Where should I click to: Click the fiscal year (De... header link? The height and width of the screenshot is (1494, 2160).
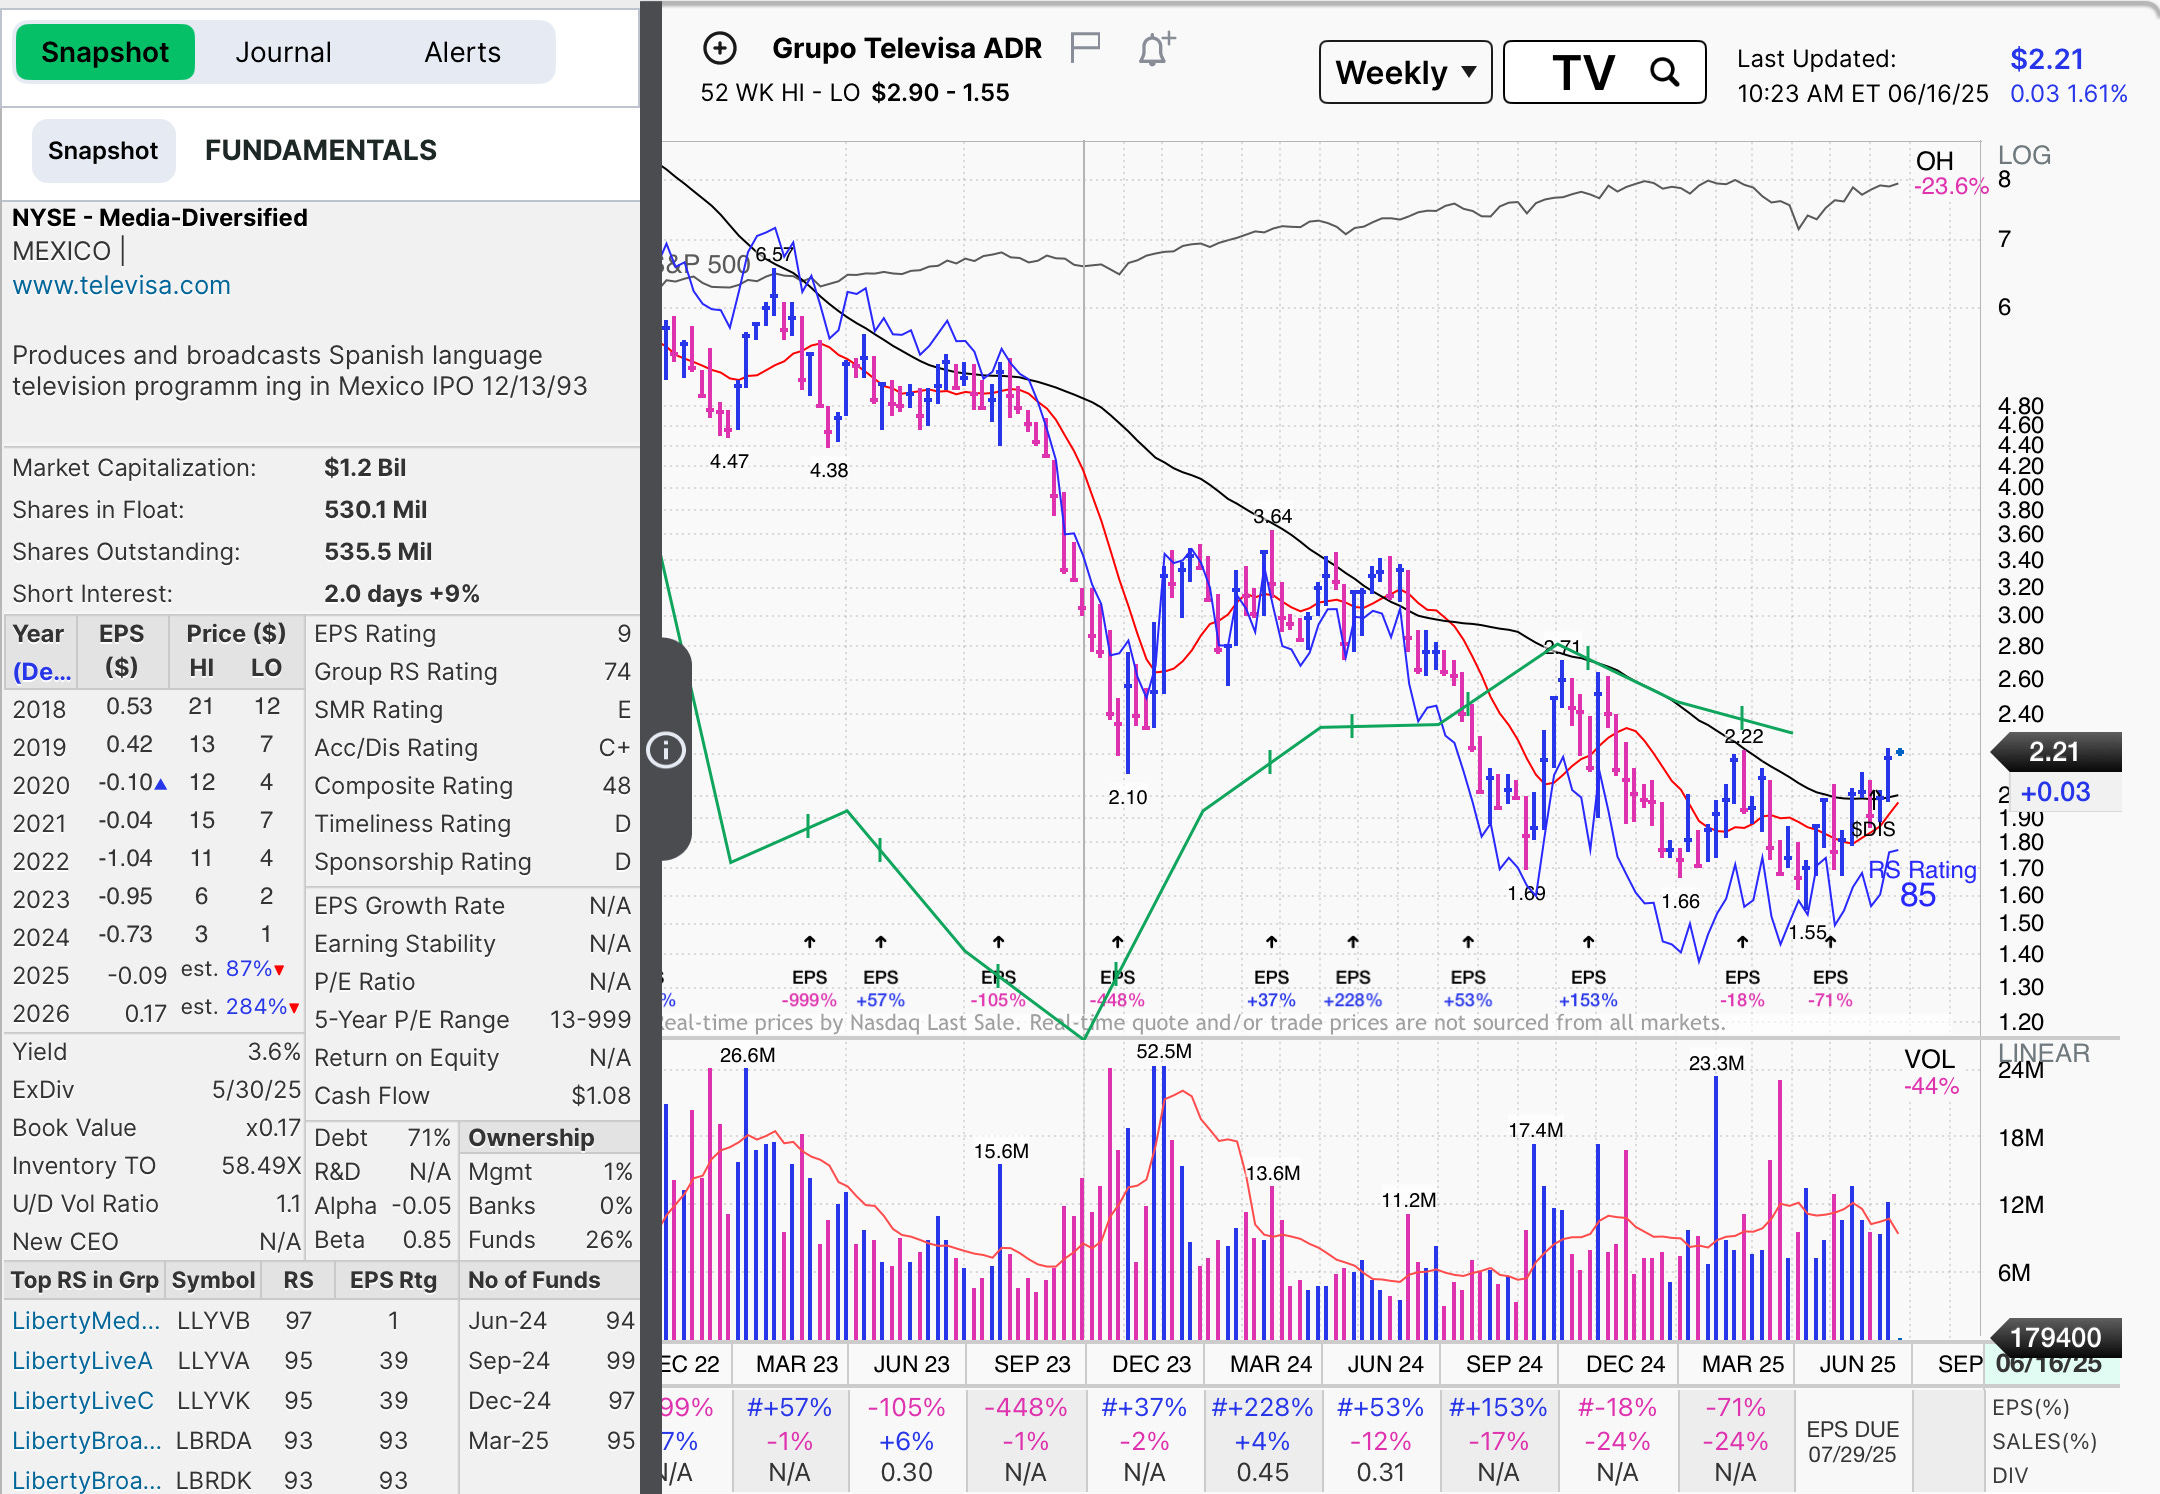(x=42, y=671)
